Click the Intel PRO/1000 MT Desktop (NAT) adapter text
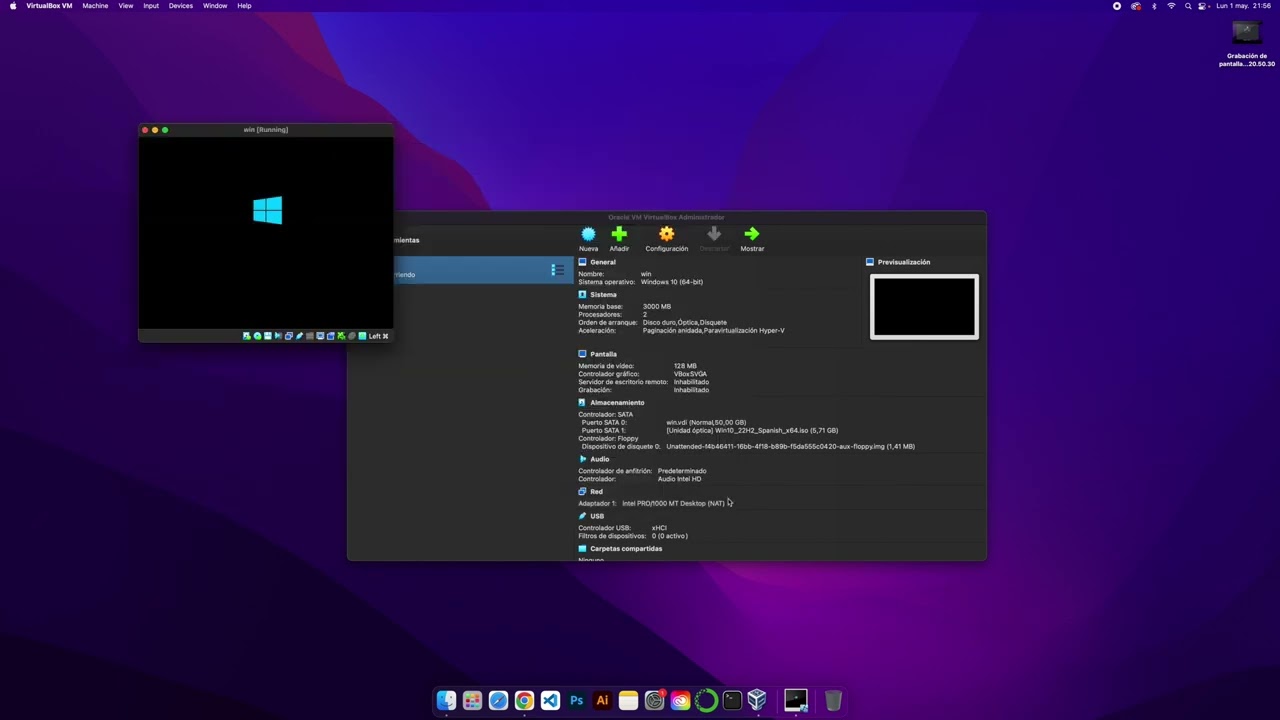 (x=673, y=503)
